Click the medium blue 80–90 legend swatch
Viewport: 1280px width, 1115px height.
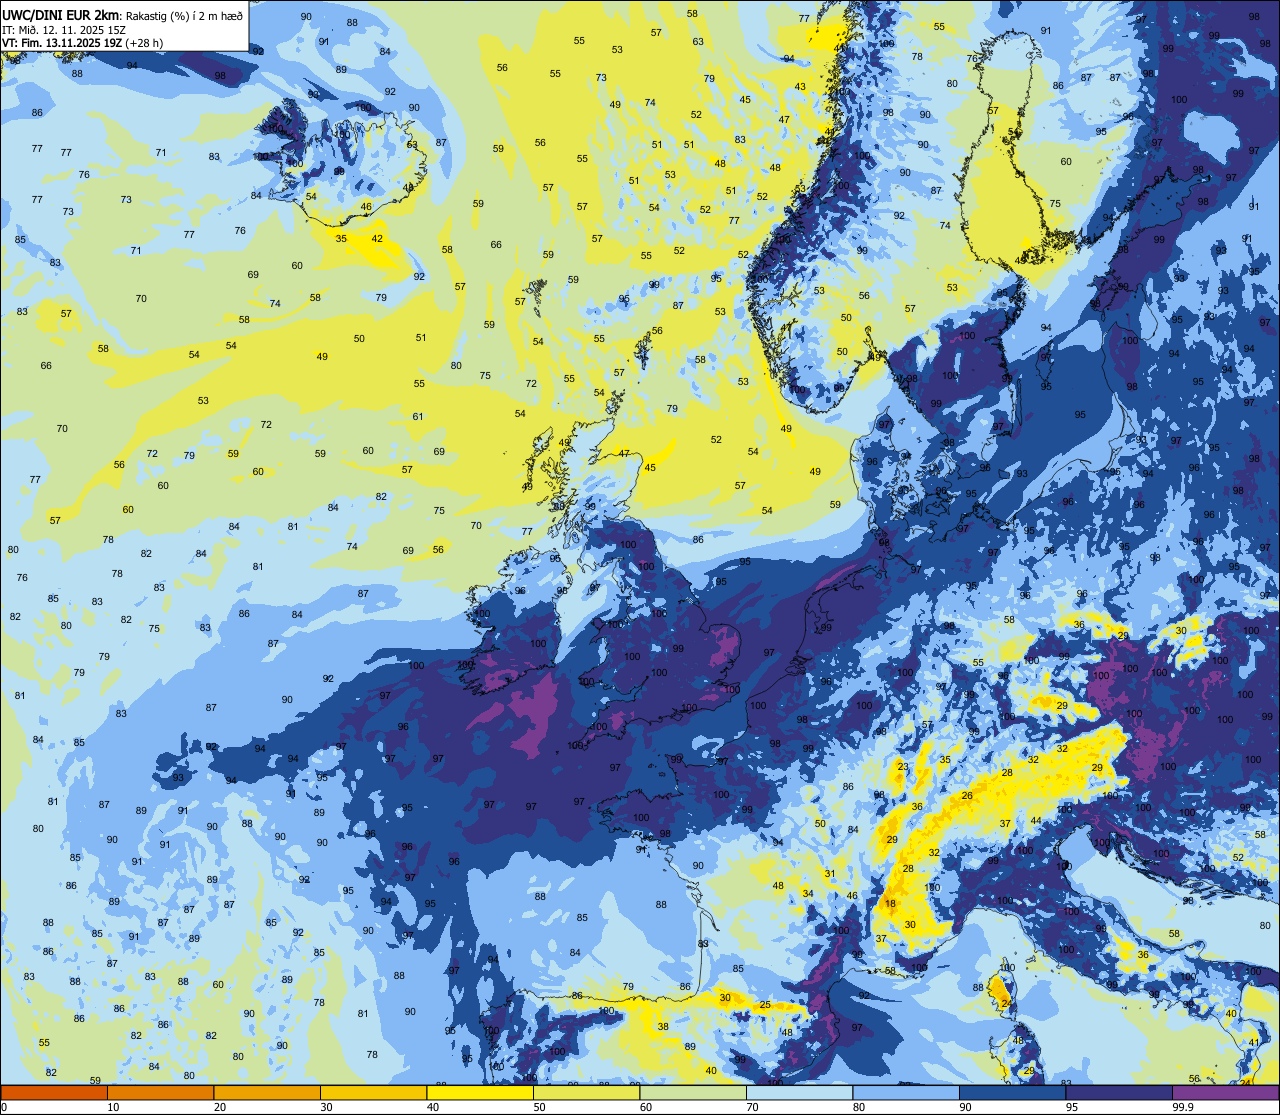tap(906, 1092)
